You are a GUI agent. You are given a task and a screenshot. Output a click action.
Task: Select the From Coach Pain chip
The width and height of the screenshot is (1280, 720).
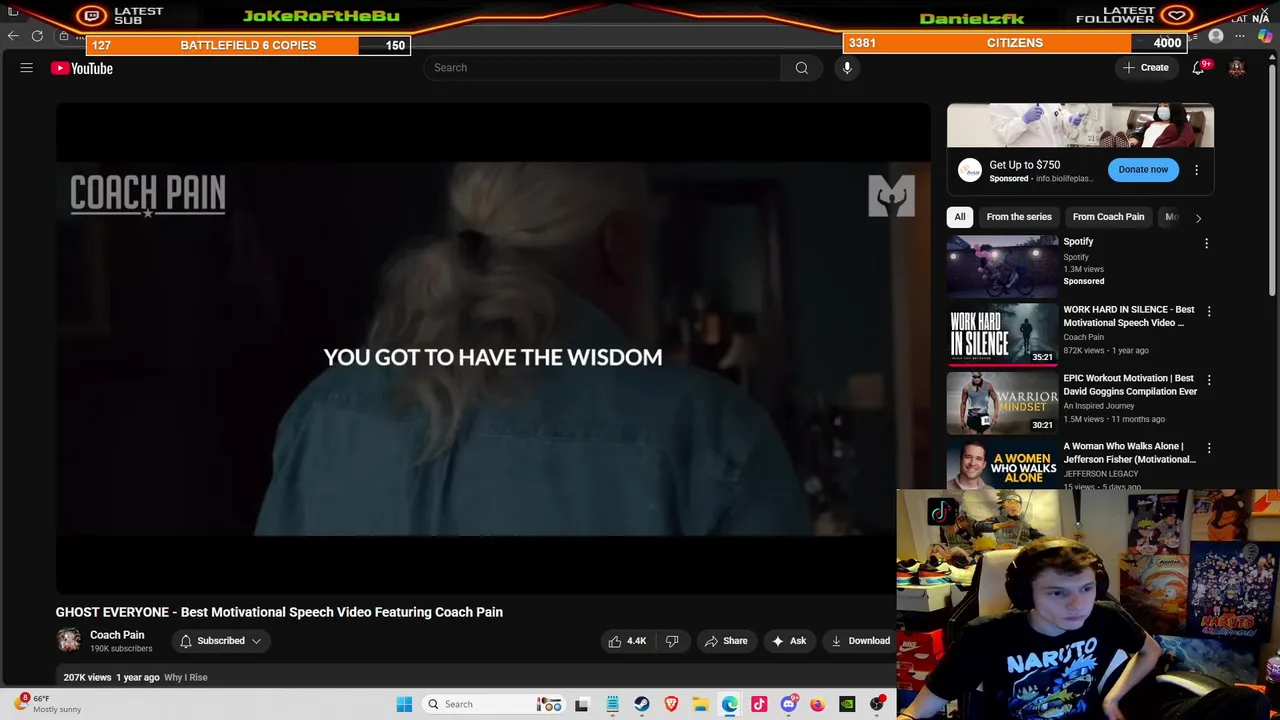(1108, 217)
